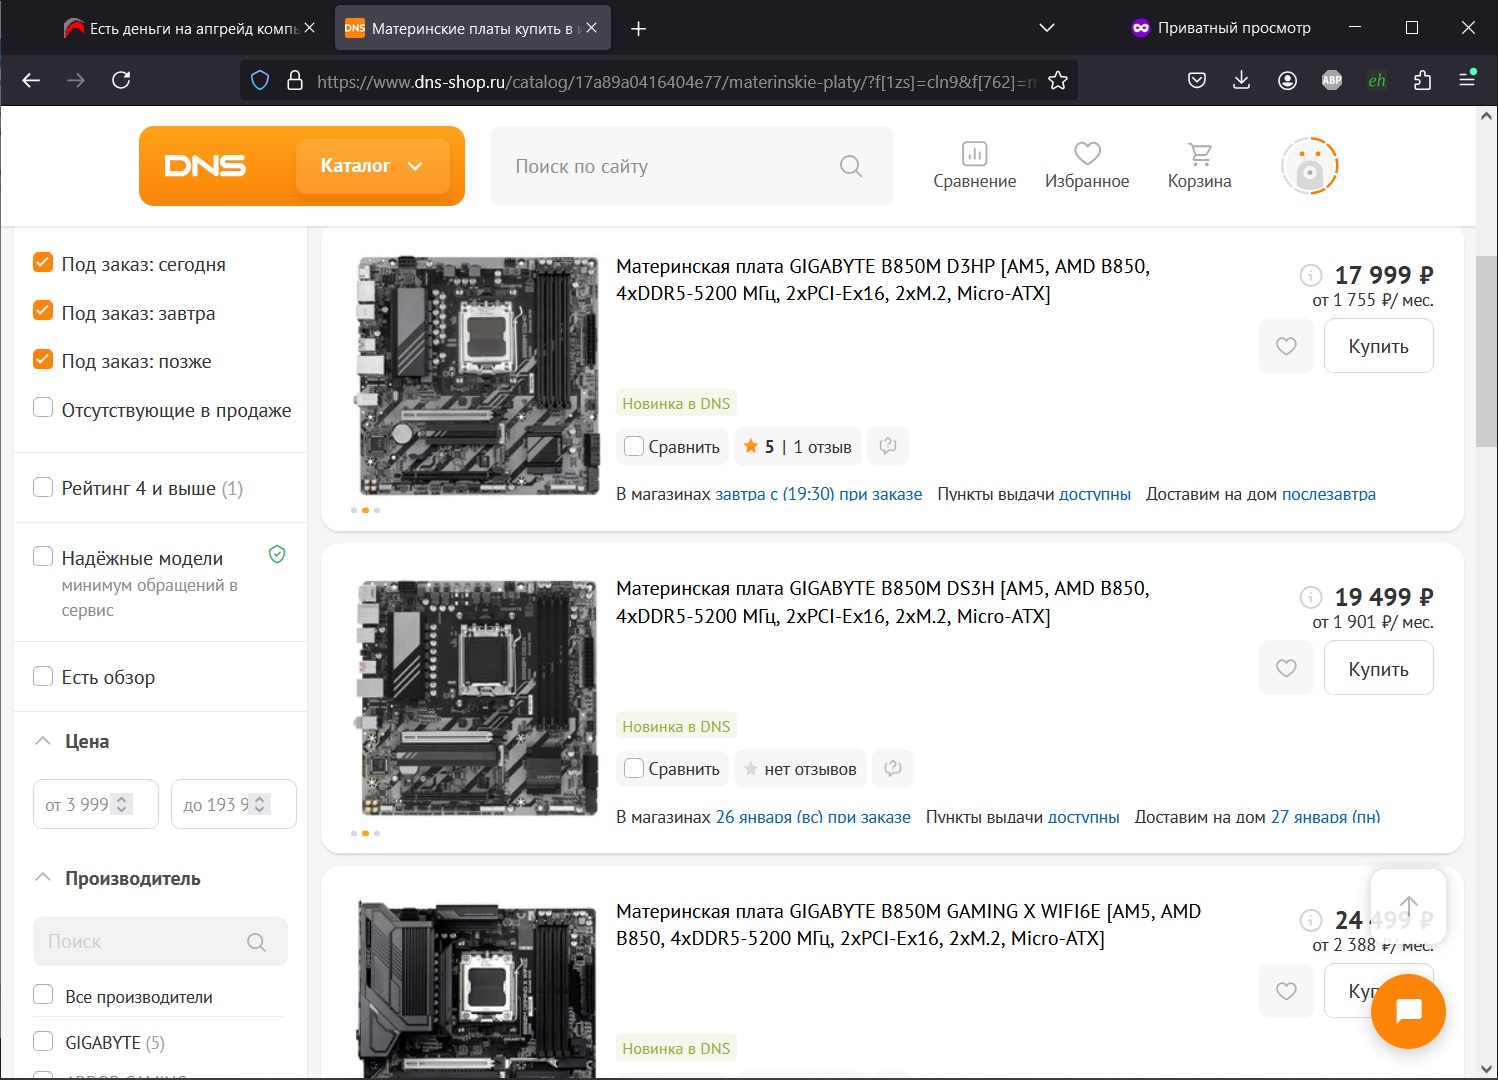Close the 'Есть деньги на апгрейд' tab
The image size is (1498, 1080).
tap(309, 28)
